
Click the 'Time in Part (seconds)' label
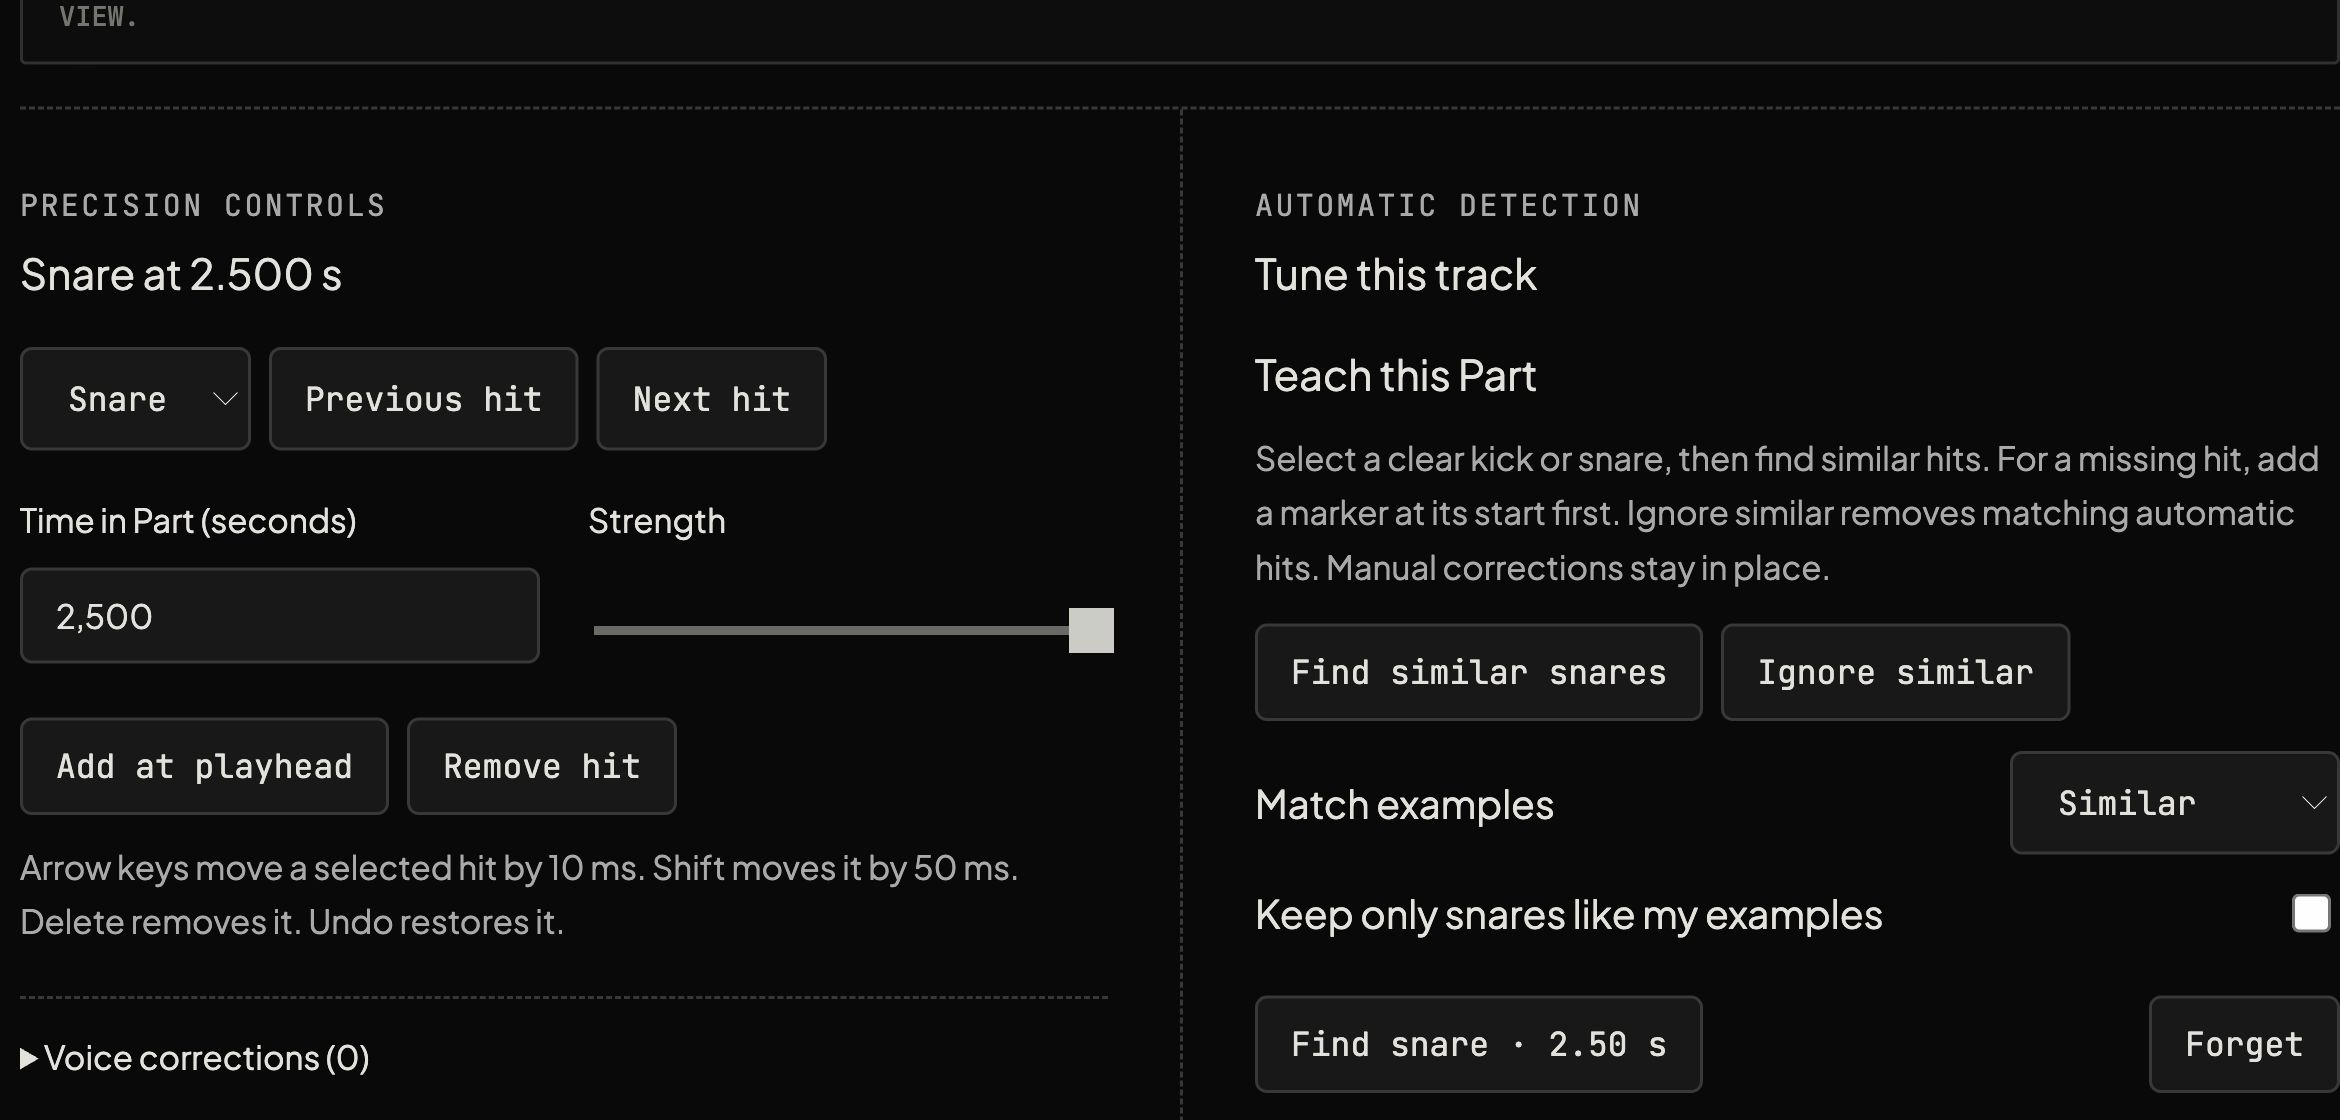pyautogui.click(x=188, y=521)
